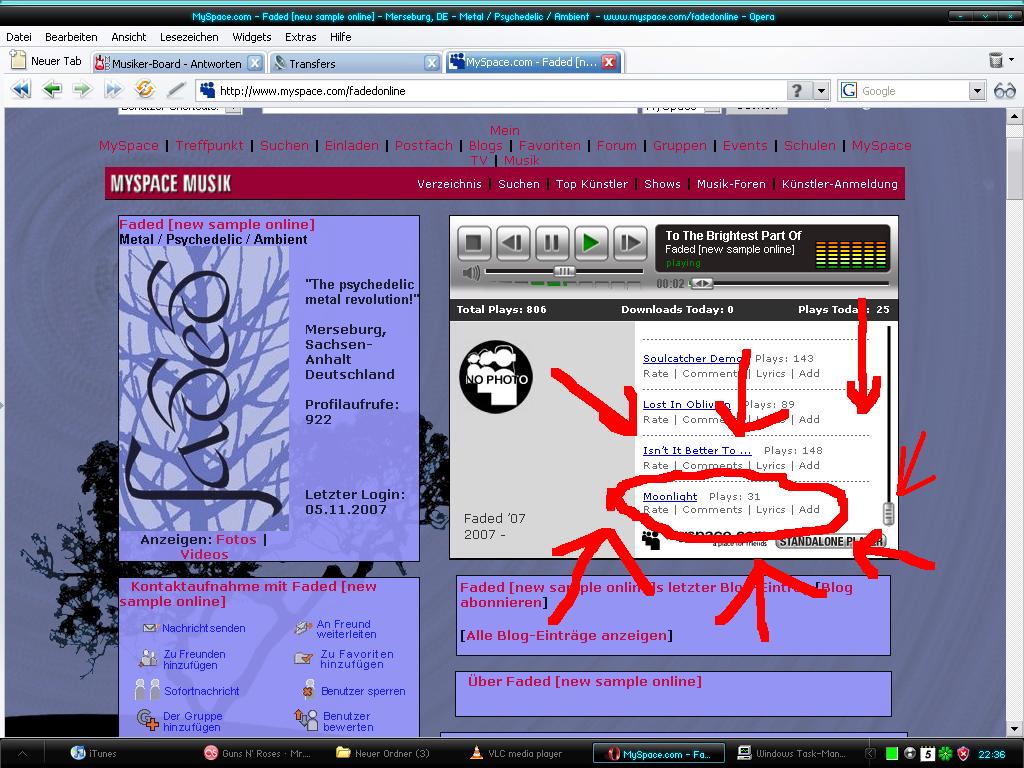Go back one page in Opera
The width and height of the screenshot is (1024, 768).
(x=52, y=89)
